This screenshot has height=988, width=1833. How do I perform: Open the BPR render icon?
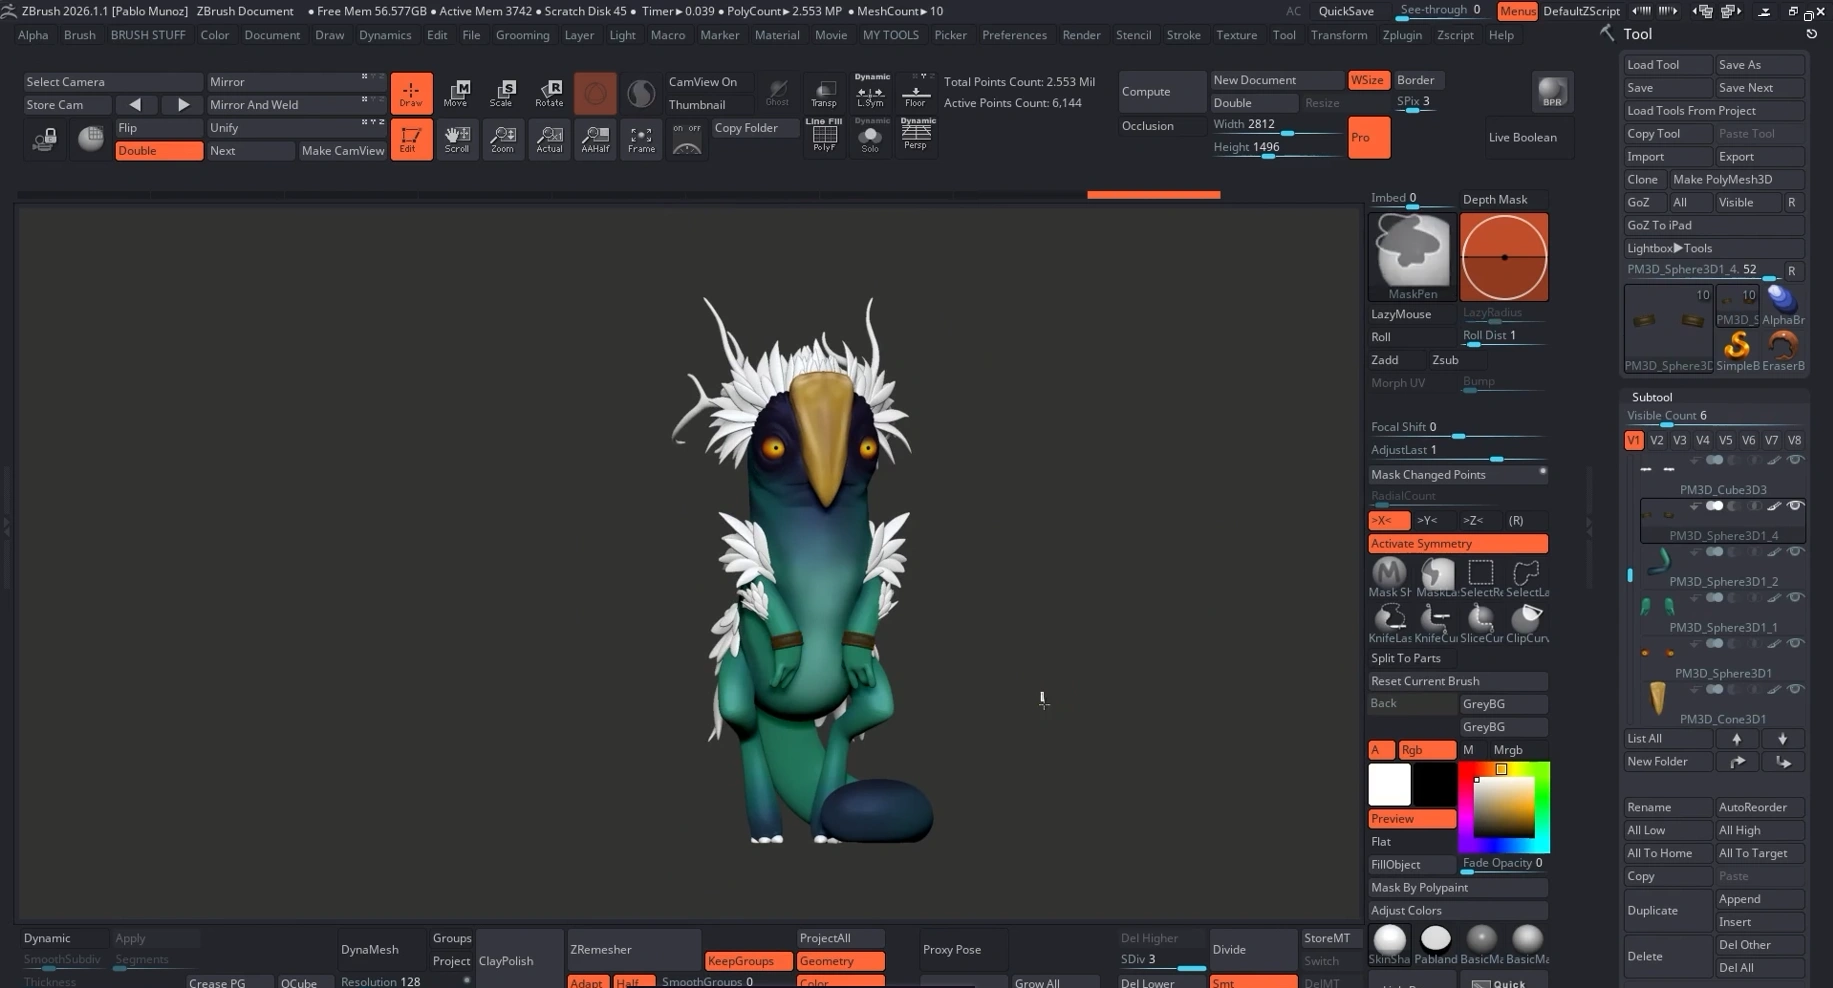(1552, 92)
